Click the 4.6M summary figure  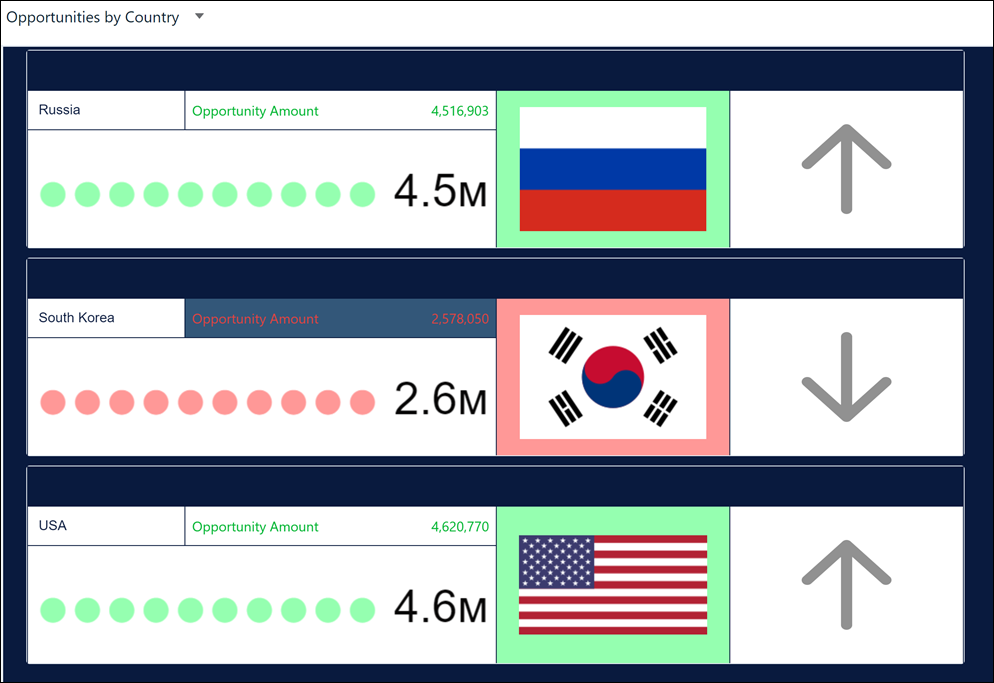(x=441, y=607)
